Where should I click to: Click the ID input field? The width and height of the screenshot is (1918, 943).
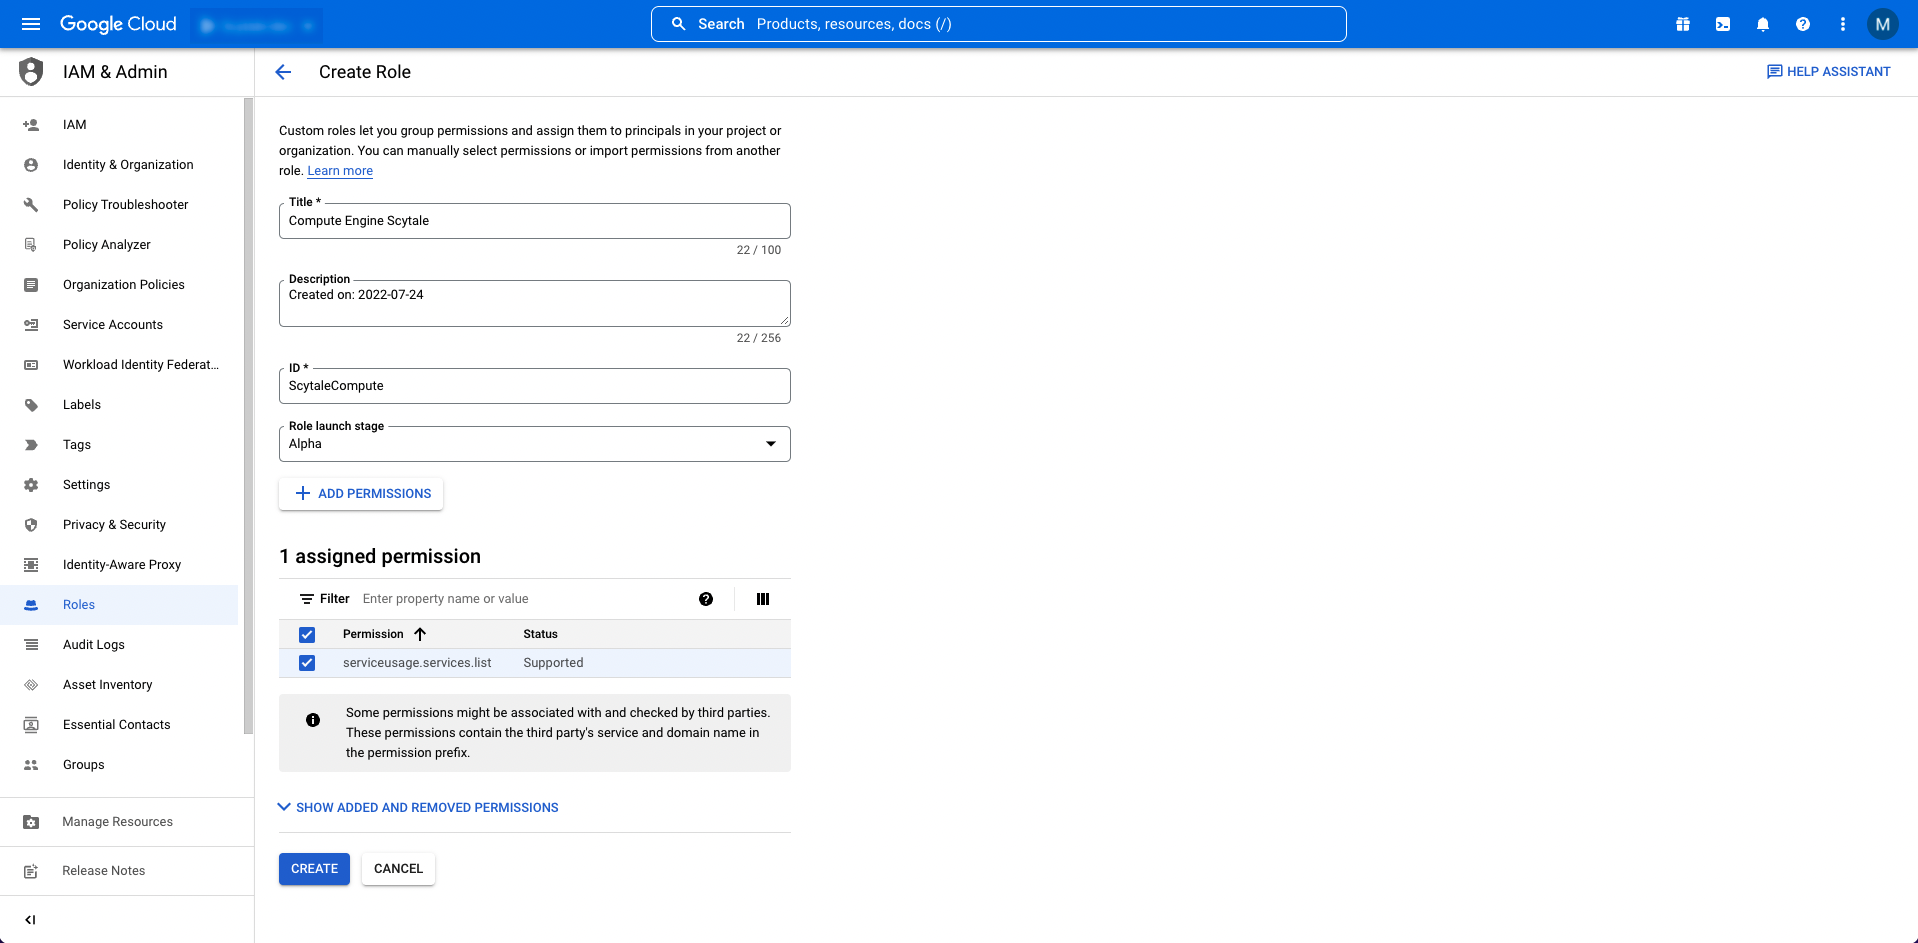[x=535, y=386]
